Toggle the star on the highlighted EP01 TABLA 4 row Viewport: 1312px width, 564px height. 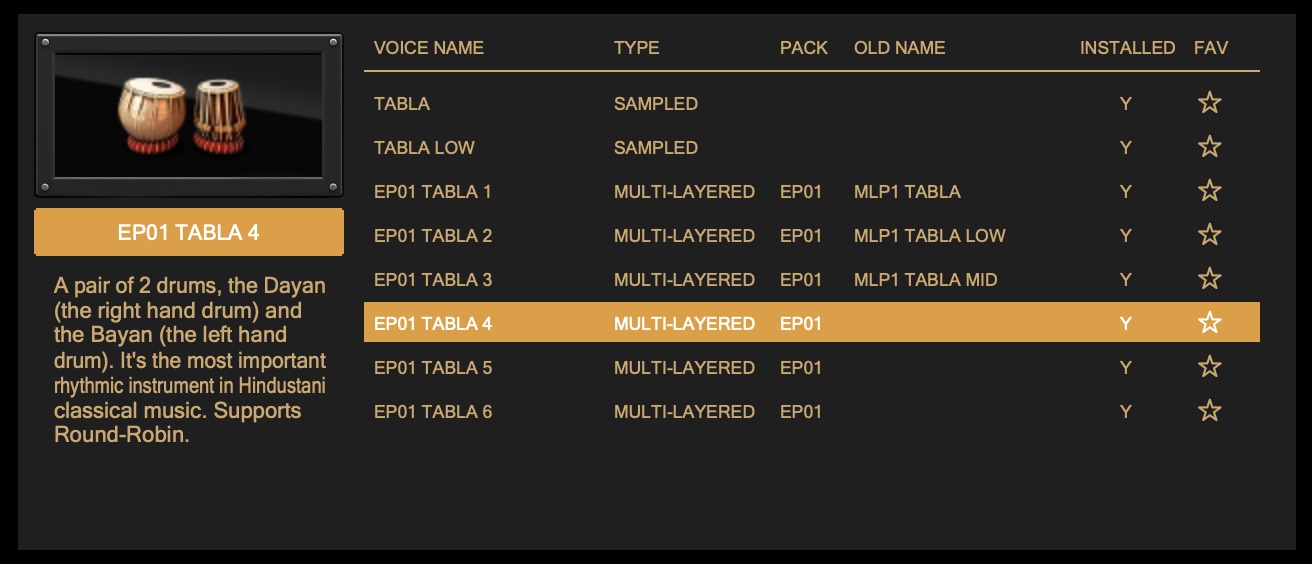click(x=1209, y=323)
